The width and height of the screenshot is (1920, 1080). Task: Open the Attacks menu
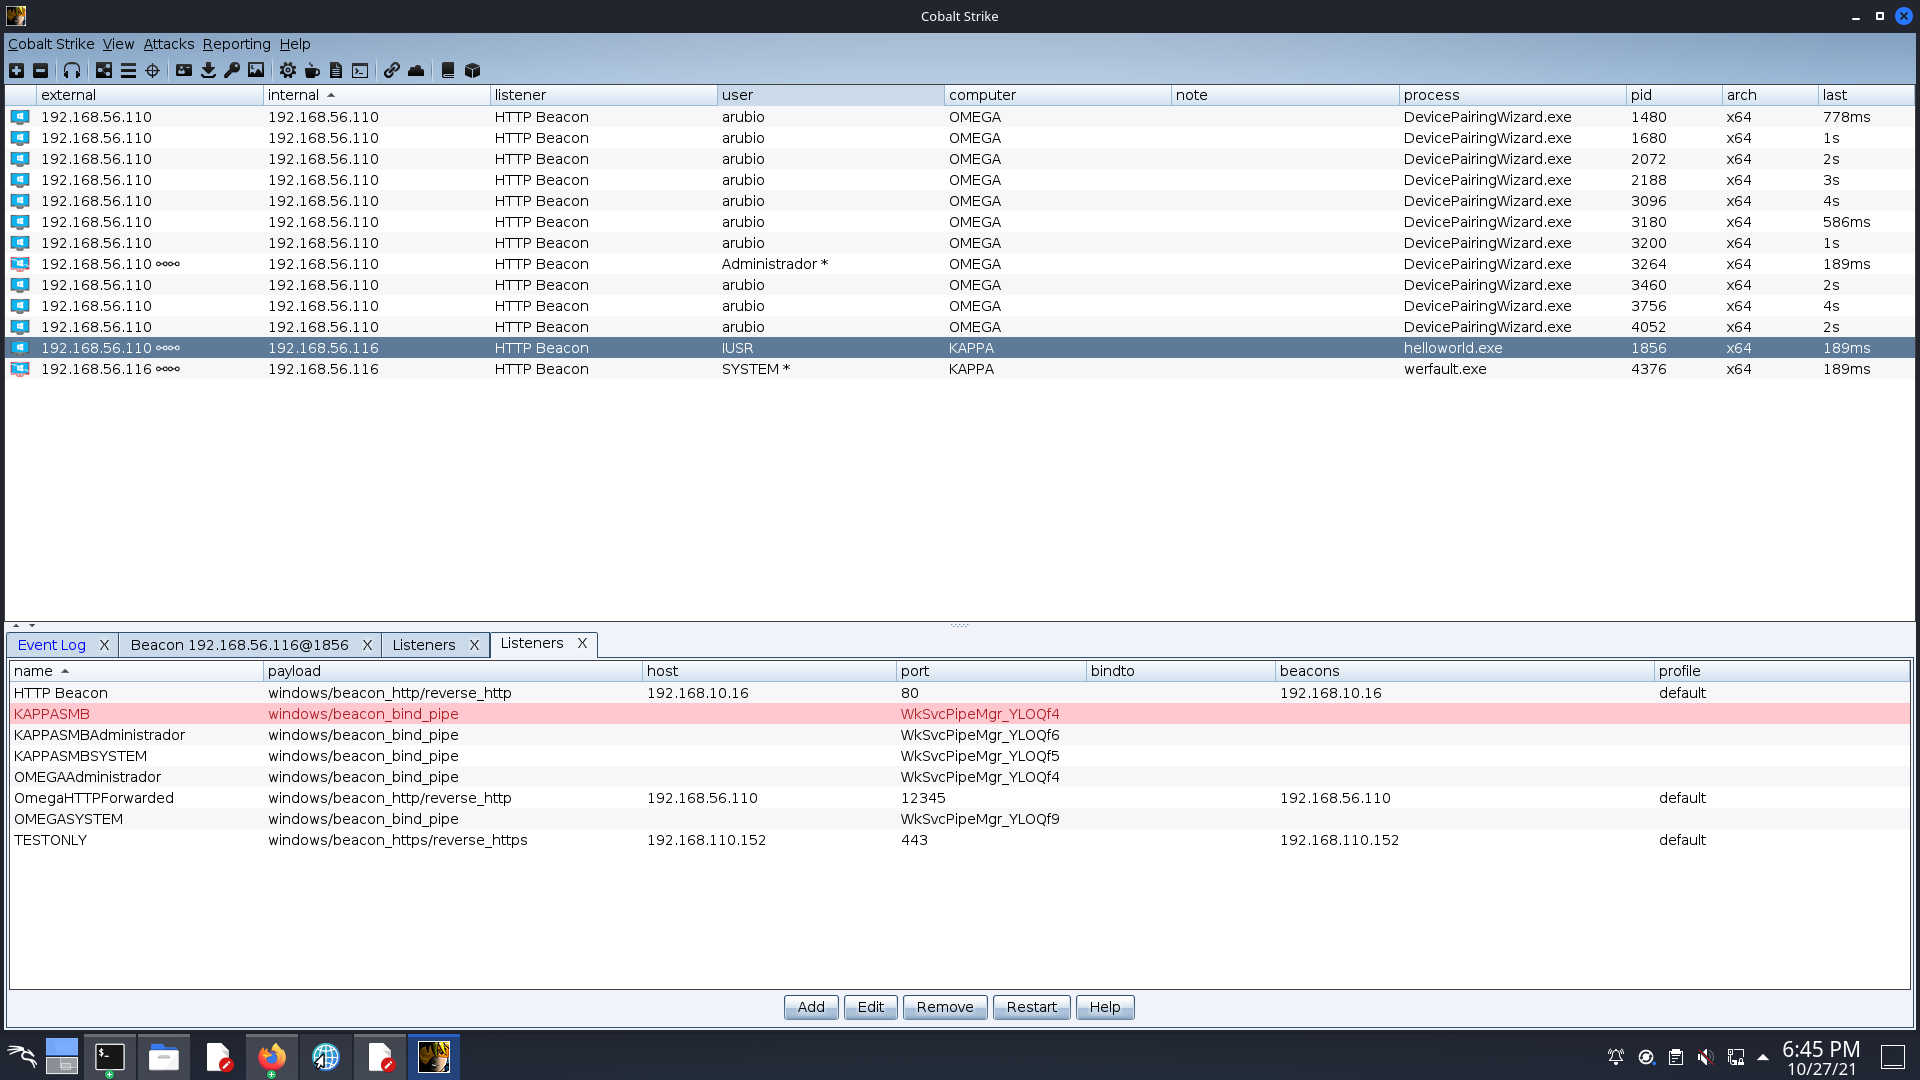tap(169, 44)
